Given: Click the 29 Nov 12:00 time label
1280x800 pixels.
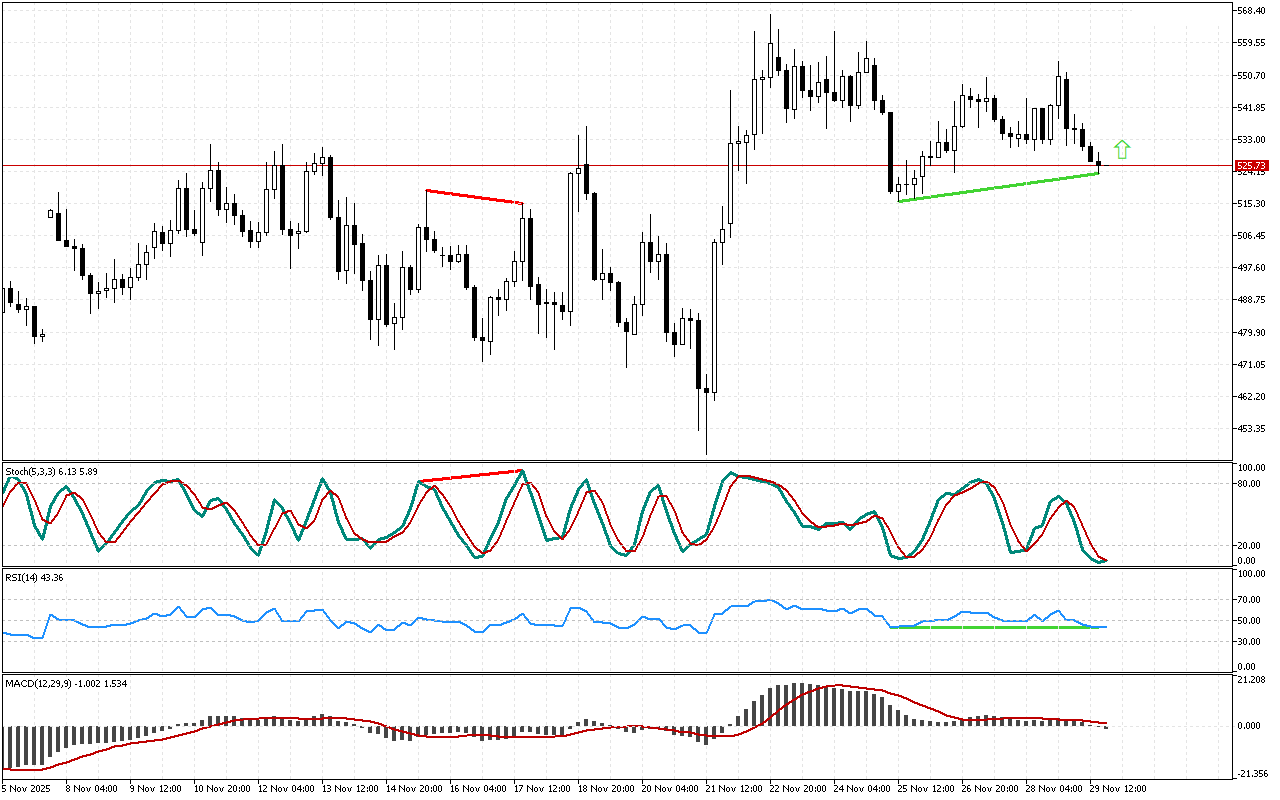Looking at the screenshot, I should click(x=1120, y=788).
